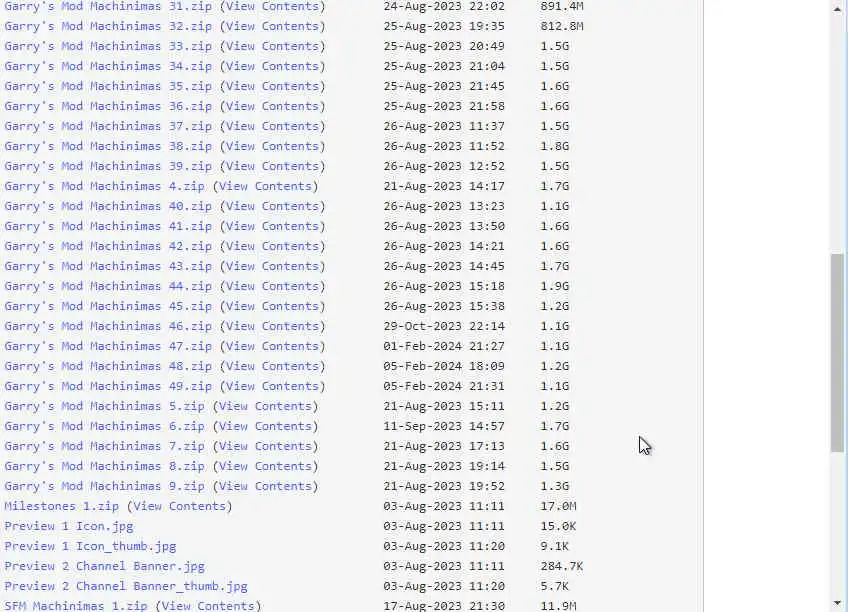The width and height of the screenshot is (848, 612).
Task: View Contents of Machinimas 47.zip
Action: point(273,347)
